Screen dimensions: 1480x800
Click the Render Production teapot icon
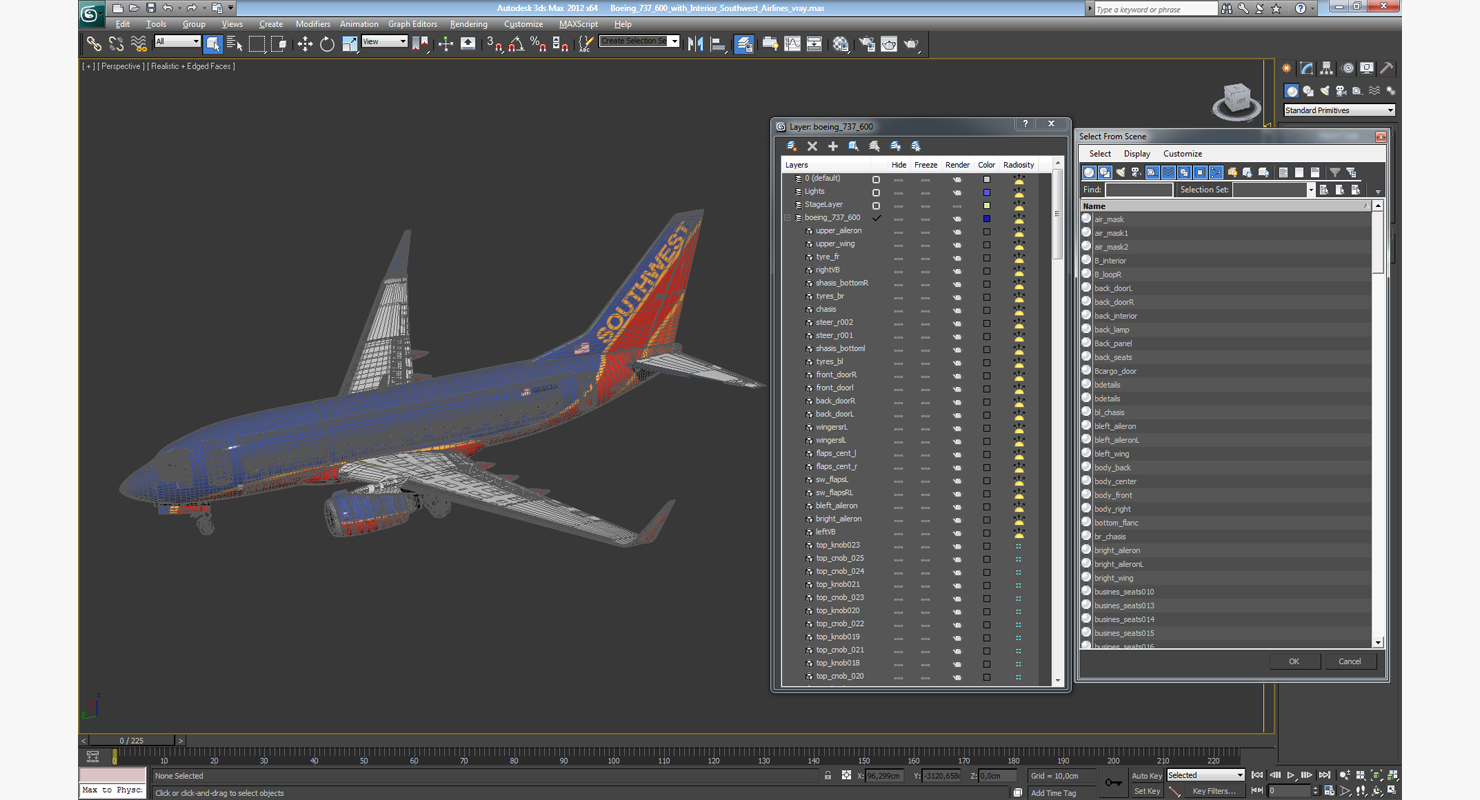[x=911, y=44]
